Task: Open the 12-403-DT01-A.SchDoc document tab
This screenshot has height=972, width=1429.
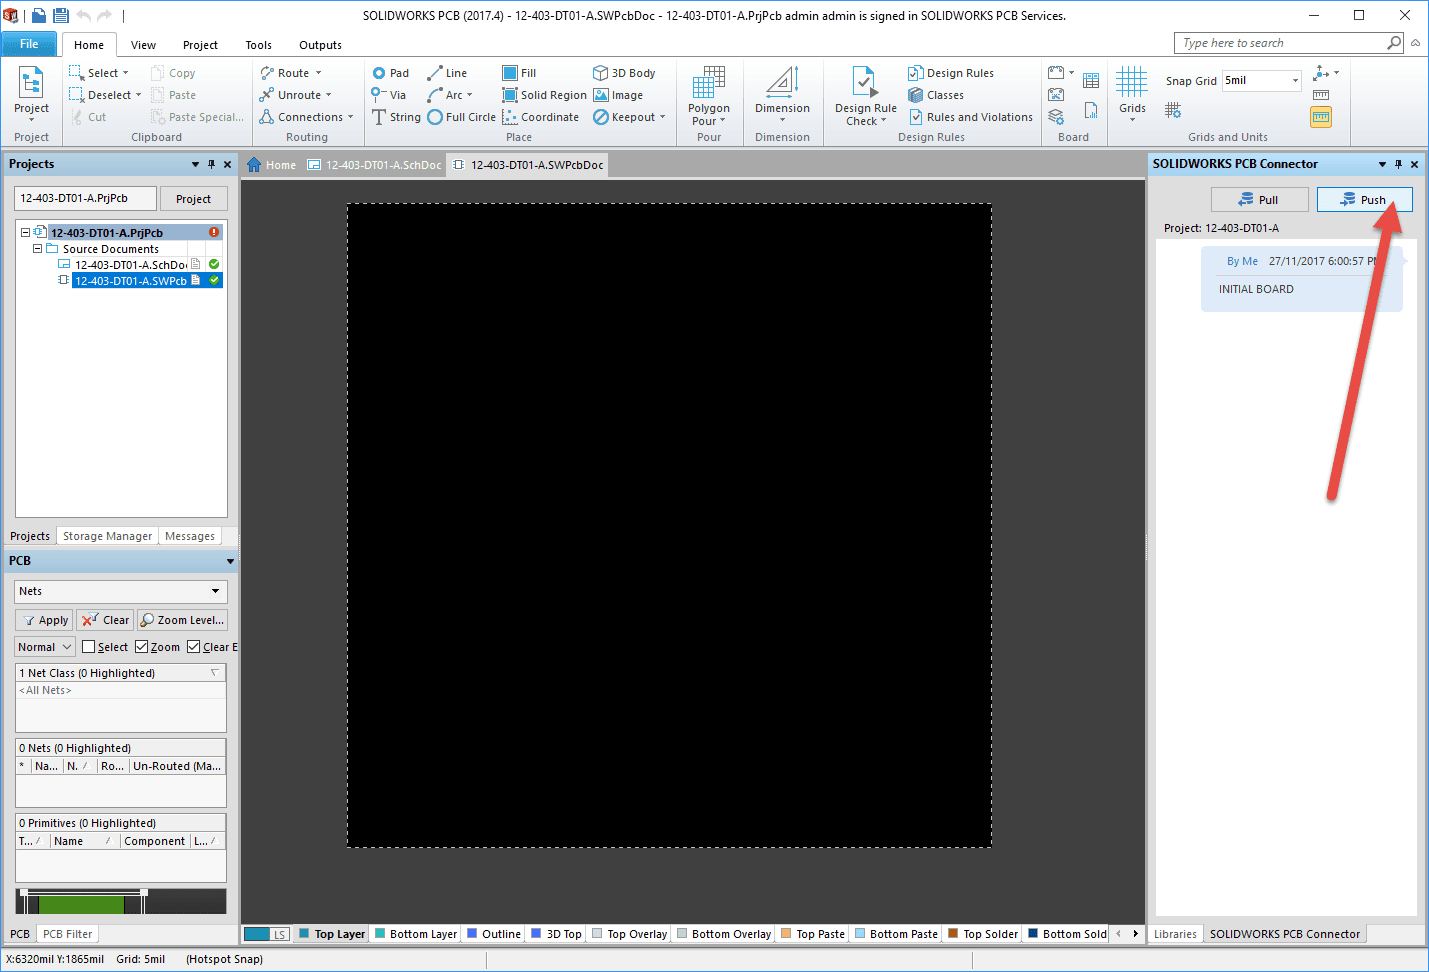Action: [375, 165]
